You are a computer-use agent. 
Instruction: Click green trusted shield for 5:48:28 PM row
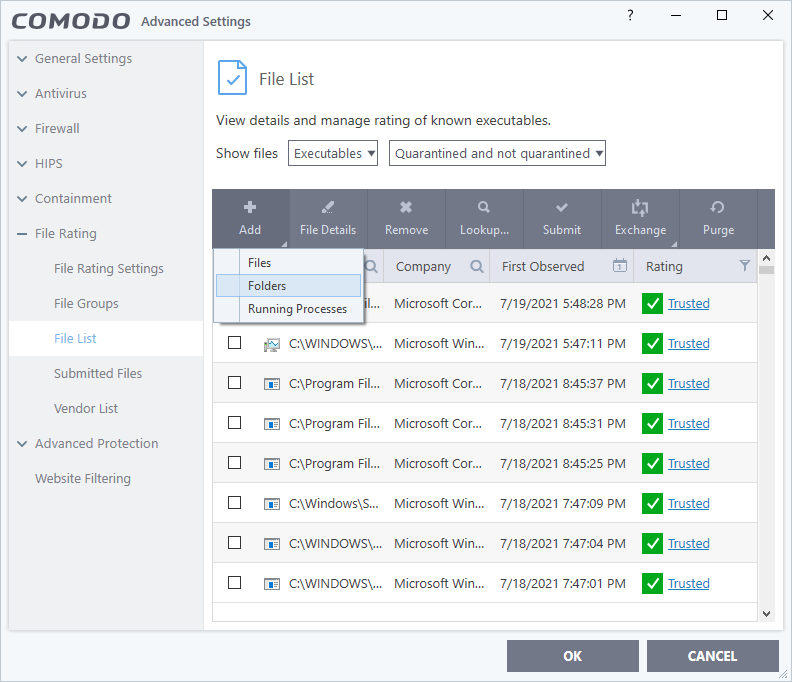pos(652,304)
